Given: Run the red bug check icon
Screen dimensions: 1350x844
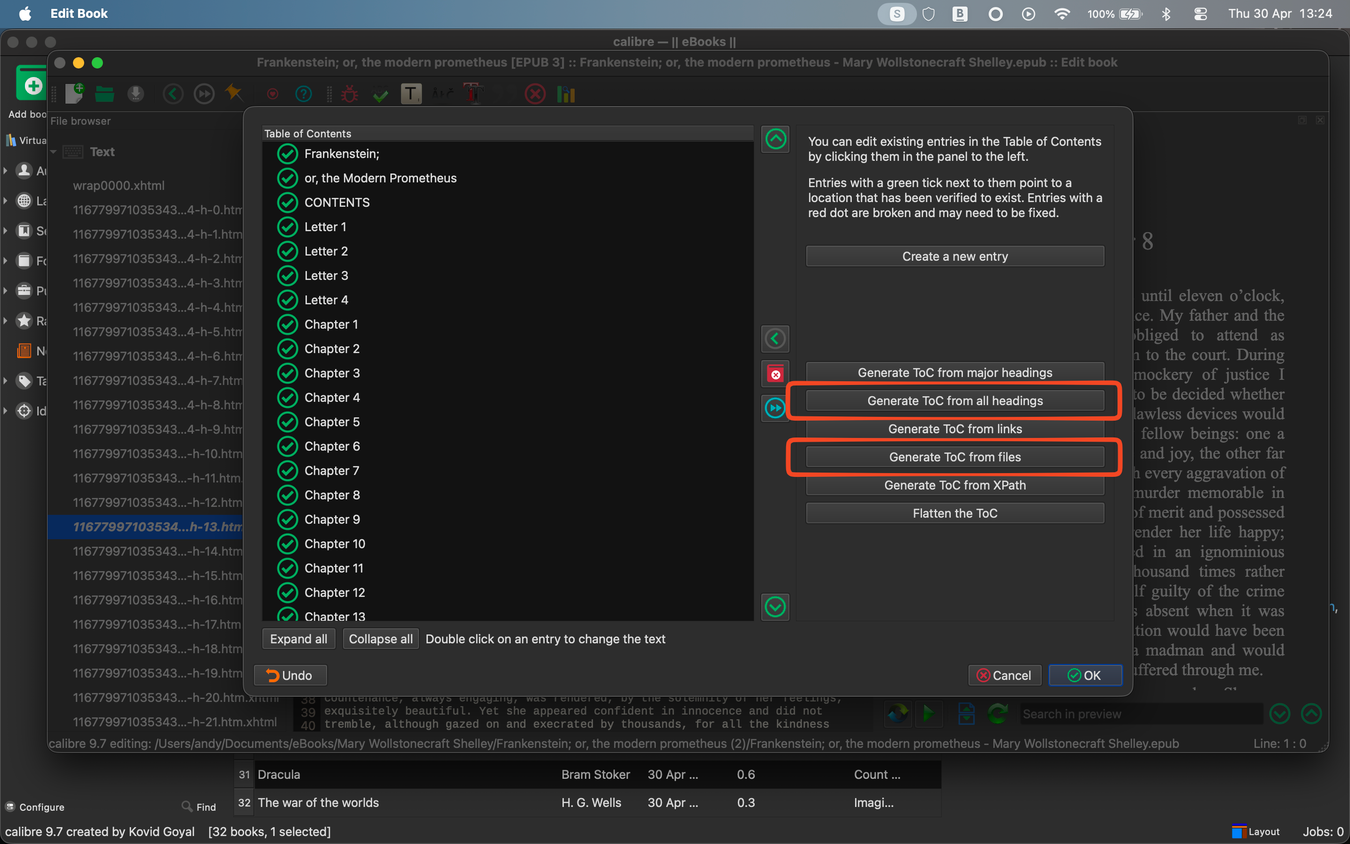Looking at the screenshot, I should click(x=349, y=94).
